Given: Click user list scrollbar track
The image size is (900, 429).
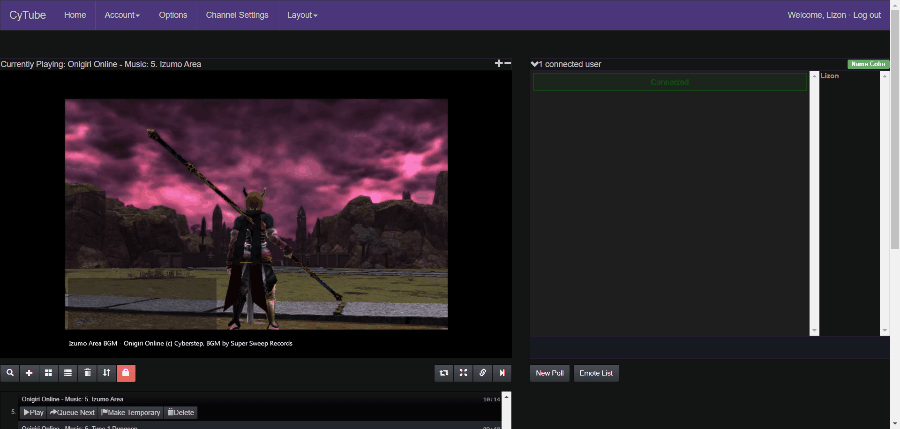Looking at the screenshot, I should coord(884,203).
